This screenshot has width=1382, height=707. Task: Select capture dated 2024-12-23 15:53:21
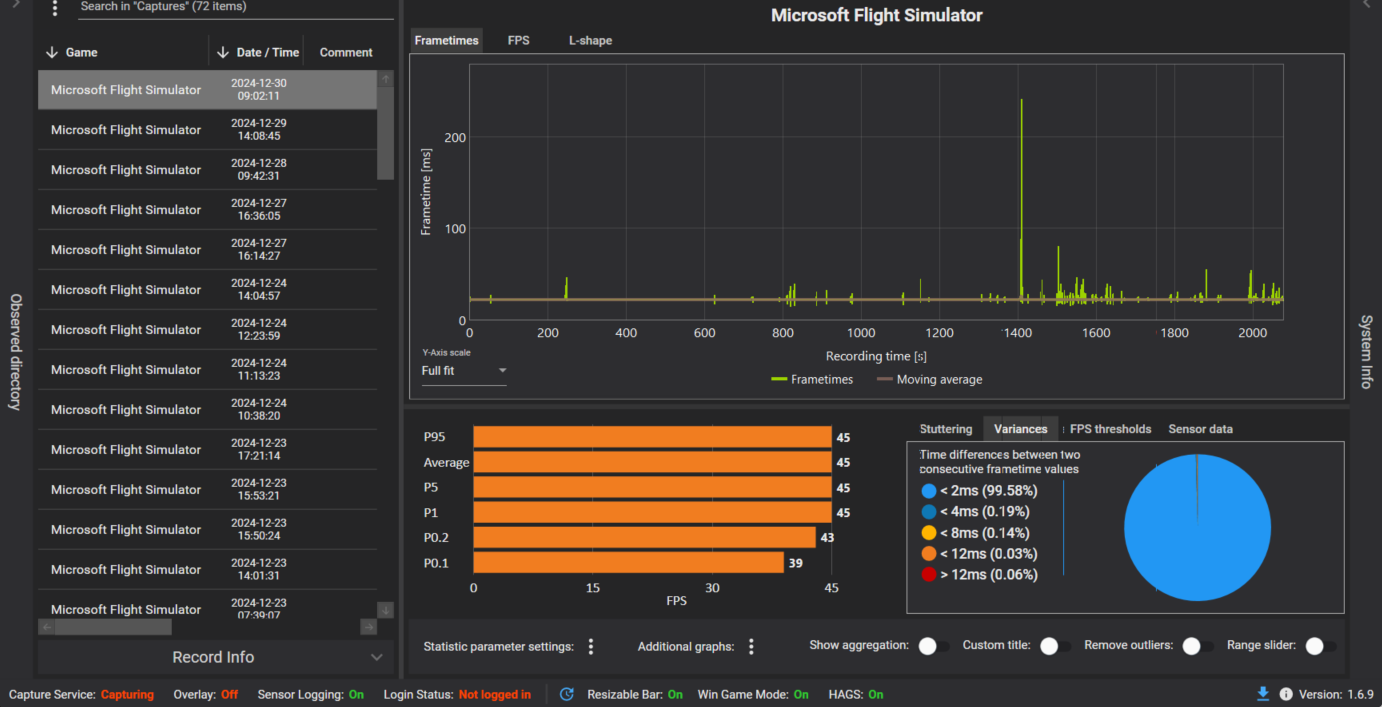pyautogui.click(x=208, y=490)
